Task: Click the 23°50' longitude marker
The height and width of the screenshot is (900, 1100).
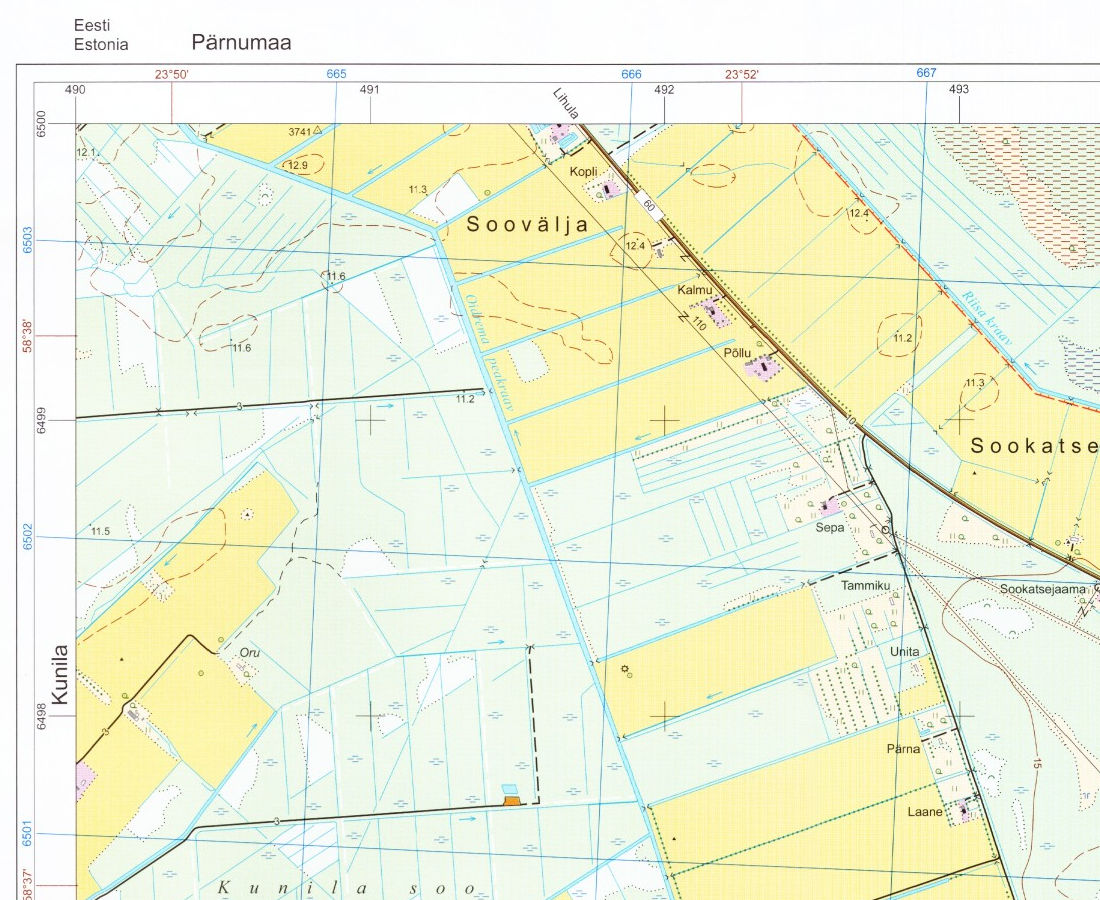Action: (171, 74)
